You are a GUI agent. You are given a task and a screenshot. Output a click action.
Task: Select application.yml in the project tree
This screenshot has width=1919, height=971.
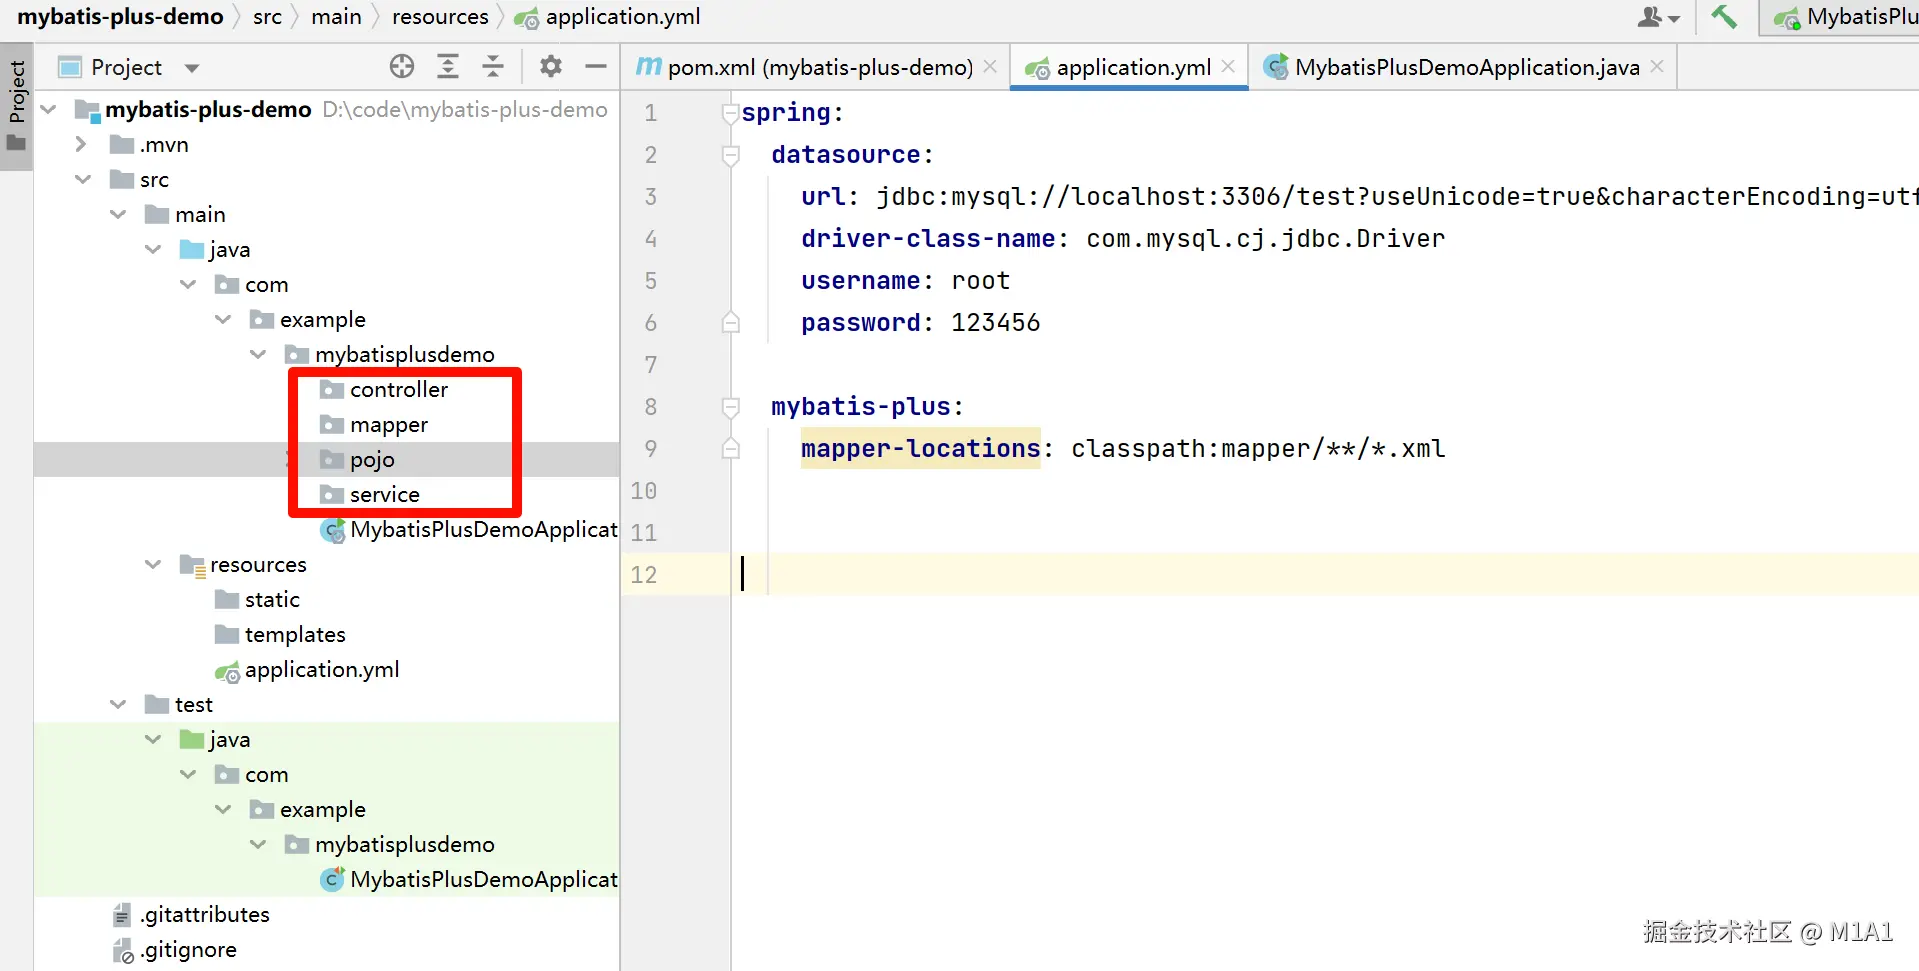[x=321, y=669]
